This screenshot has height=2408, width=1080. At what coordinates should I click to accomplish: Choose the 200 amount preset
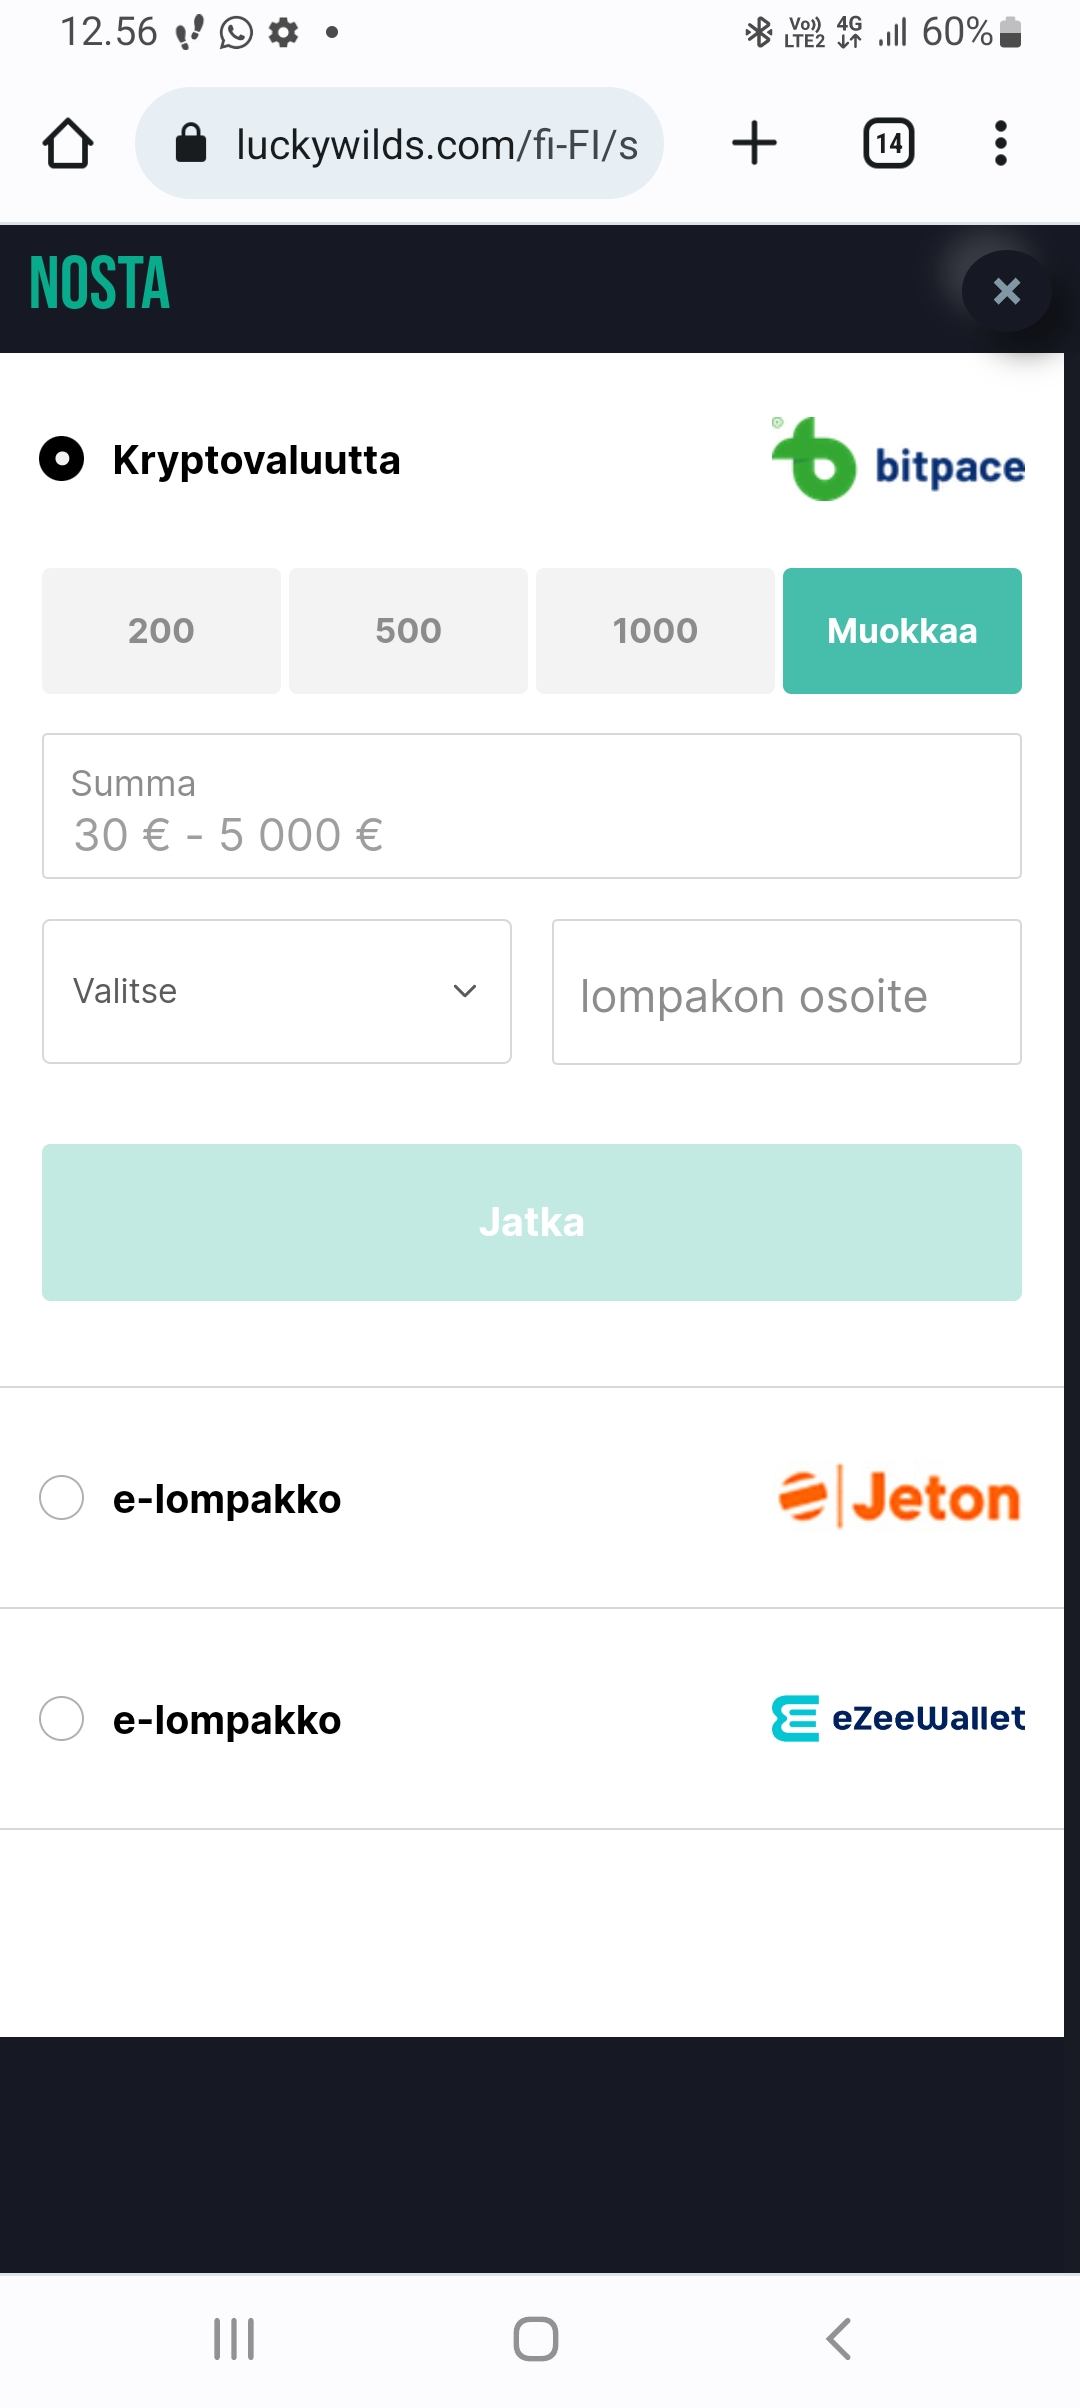click(x=161, y=631)
